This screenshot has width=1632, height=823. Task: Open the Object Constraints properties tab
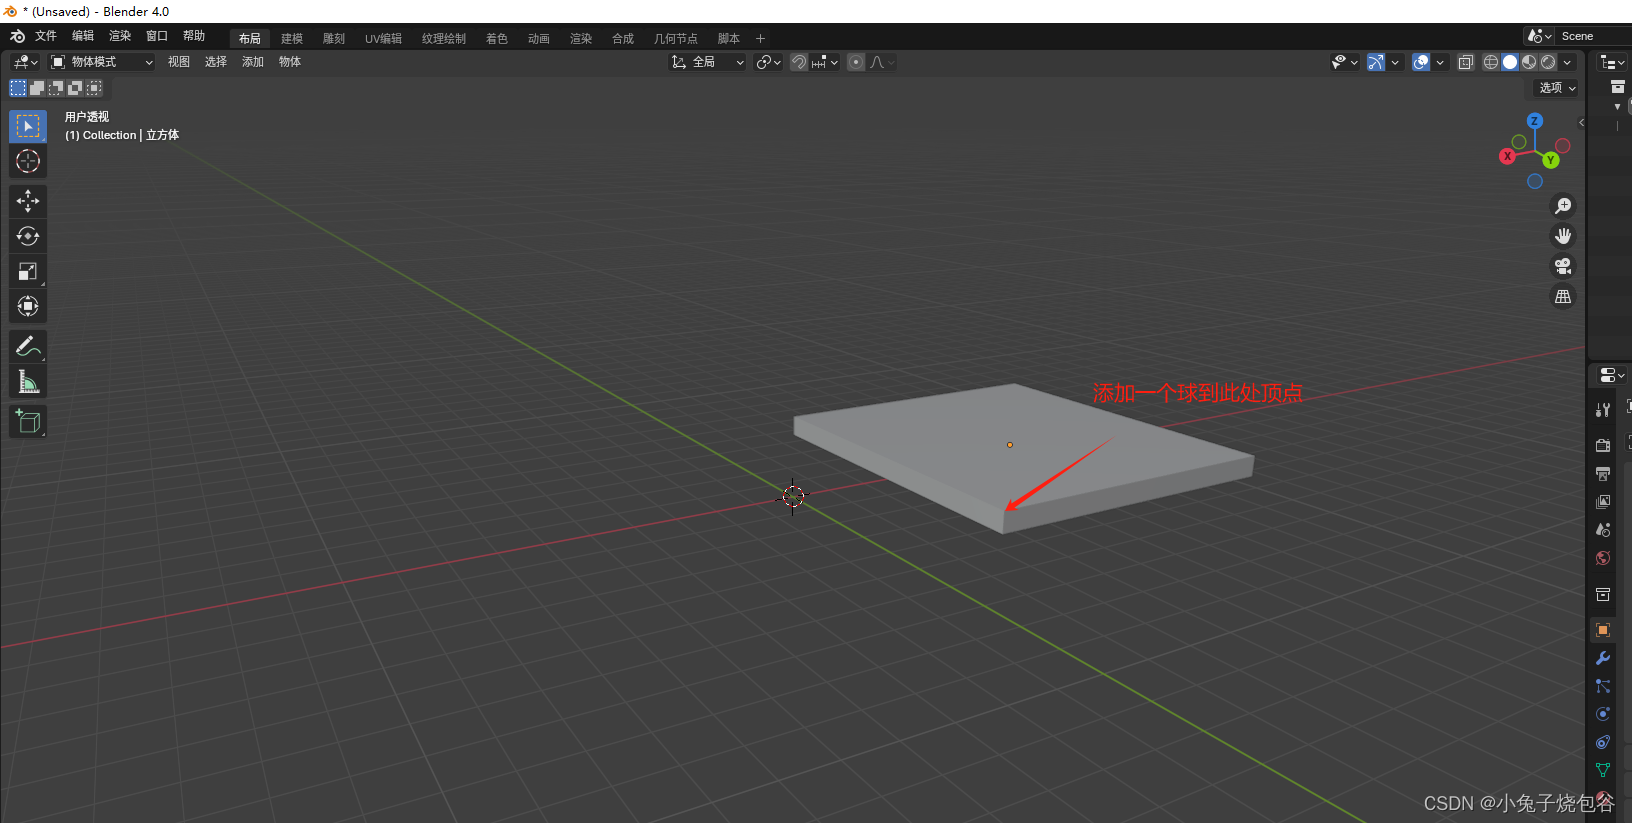(1603, 742)
